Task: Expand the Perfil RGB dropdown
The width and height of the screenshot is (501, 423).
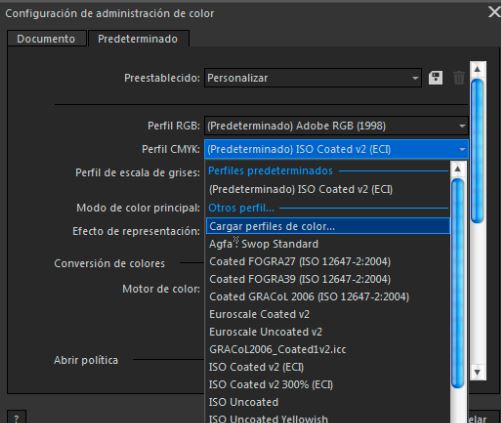Action: click(336, 126)
